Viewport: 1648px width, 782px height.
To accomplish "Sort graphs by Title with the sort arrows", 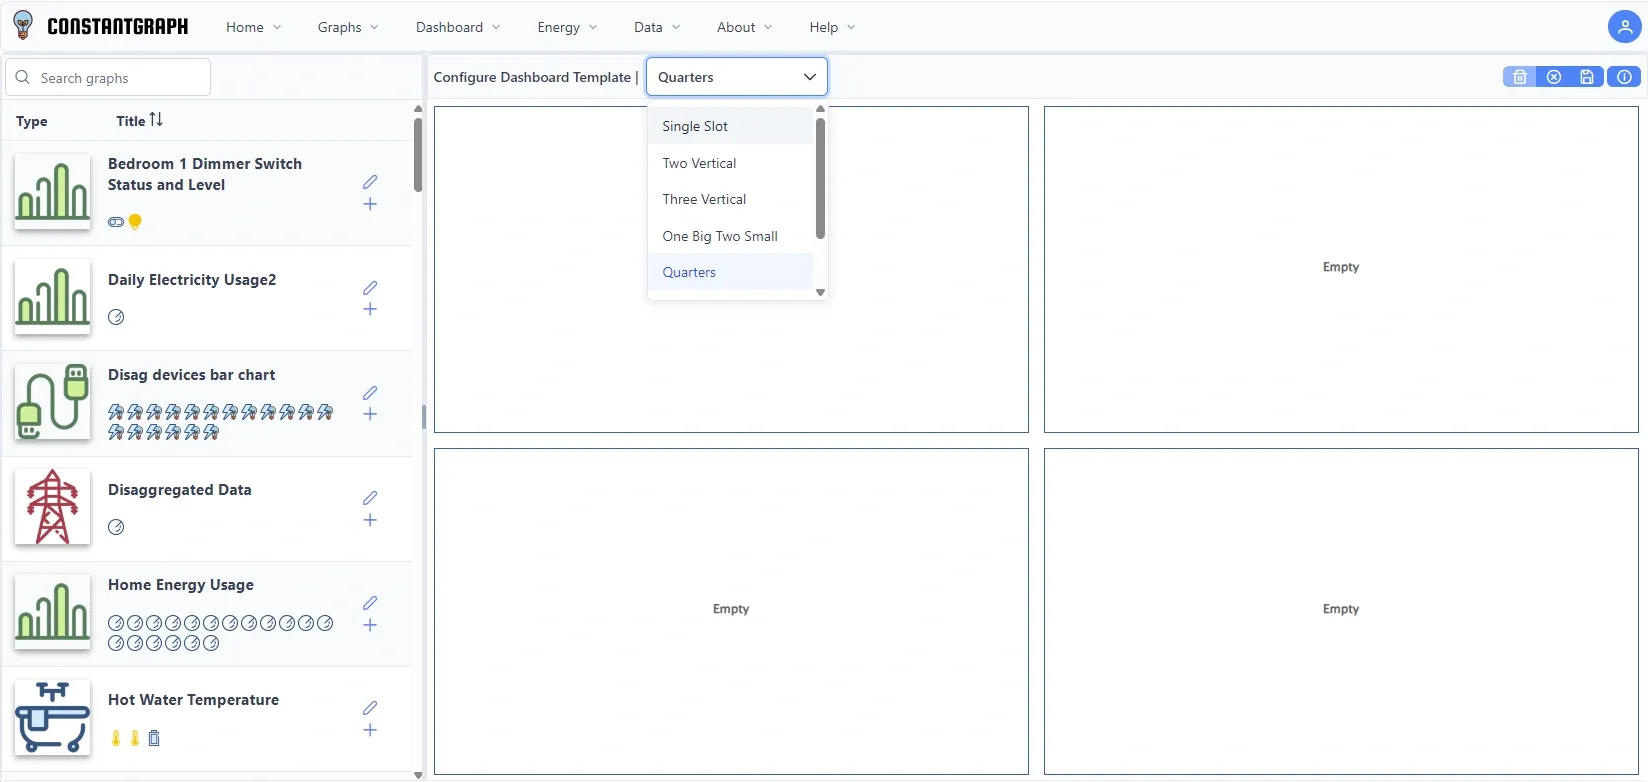I will [156, 120].
